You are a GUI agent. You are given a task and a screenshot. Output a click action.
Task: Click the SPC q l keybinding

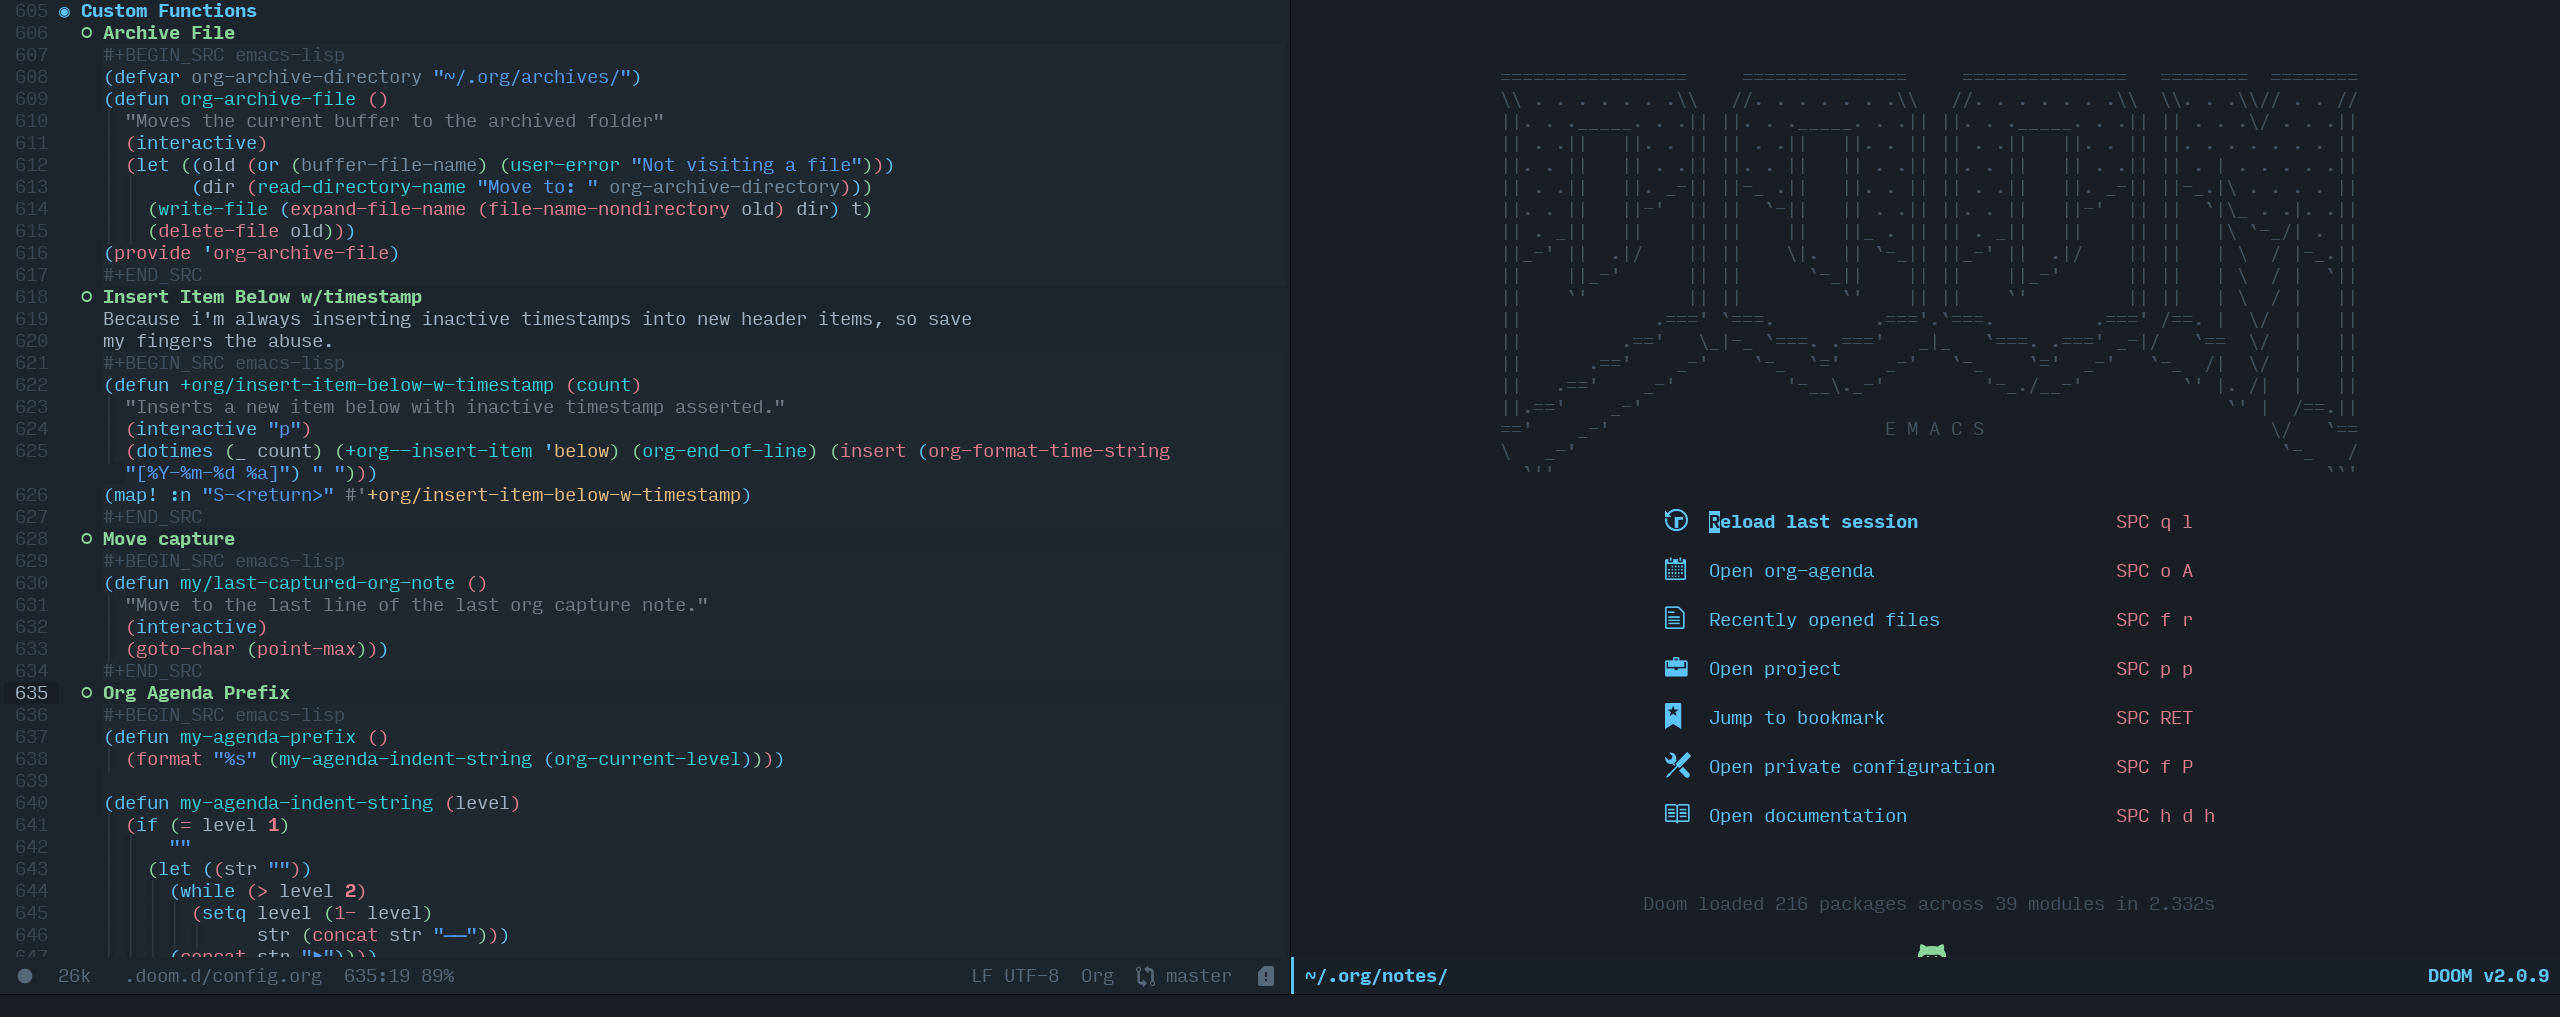[2154, 522]
